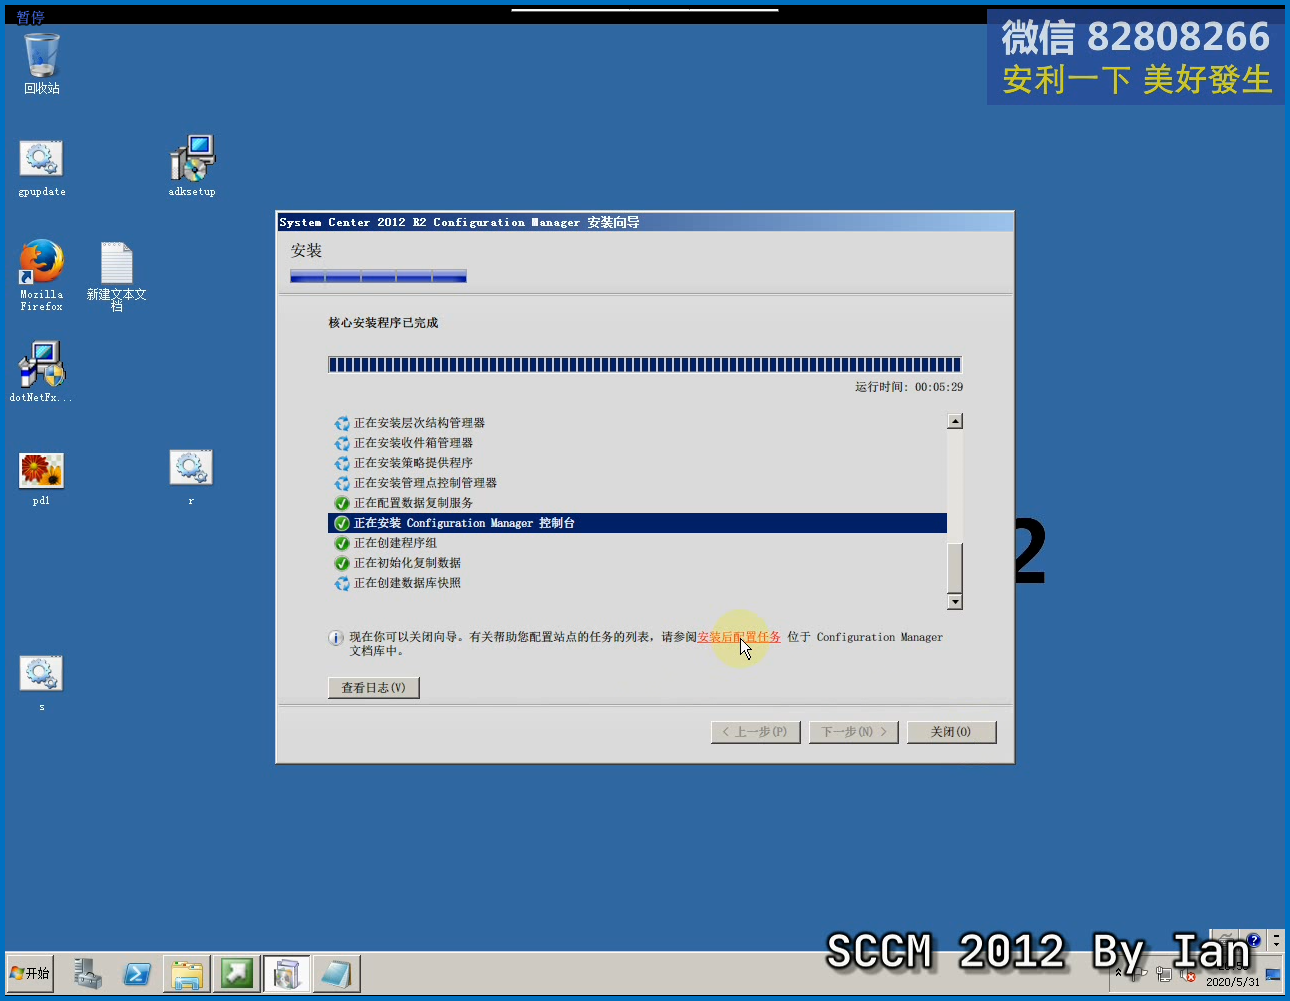Select row 正在创建程序组
1290x1001 pixels.
(637, 543)
